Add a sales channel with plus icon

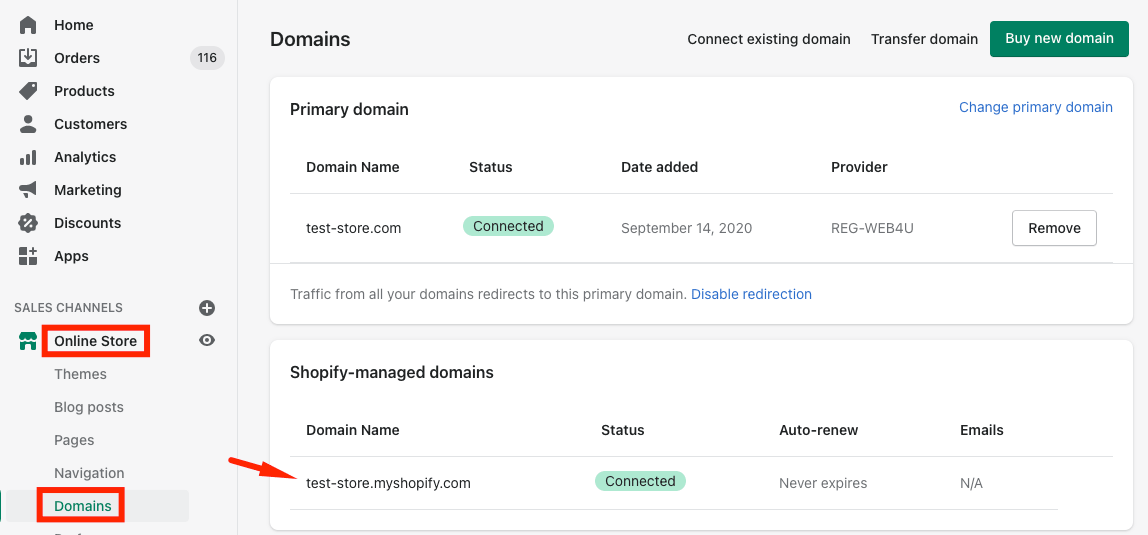click(207, 308)
